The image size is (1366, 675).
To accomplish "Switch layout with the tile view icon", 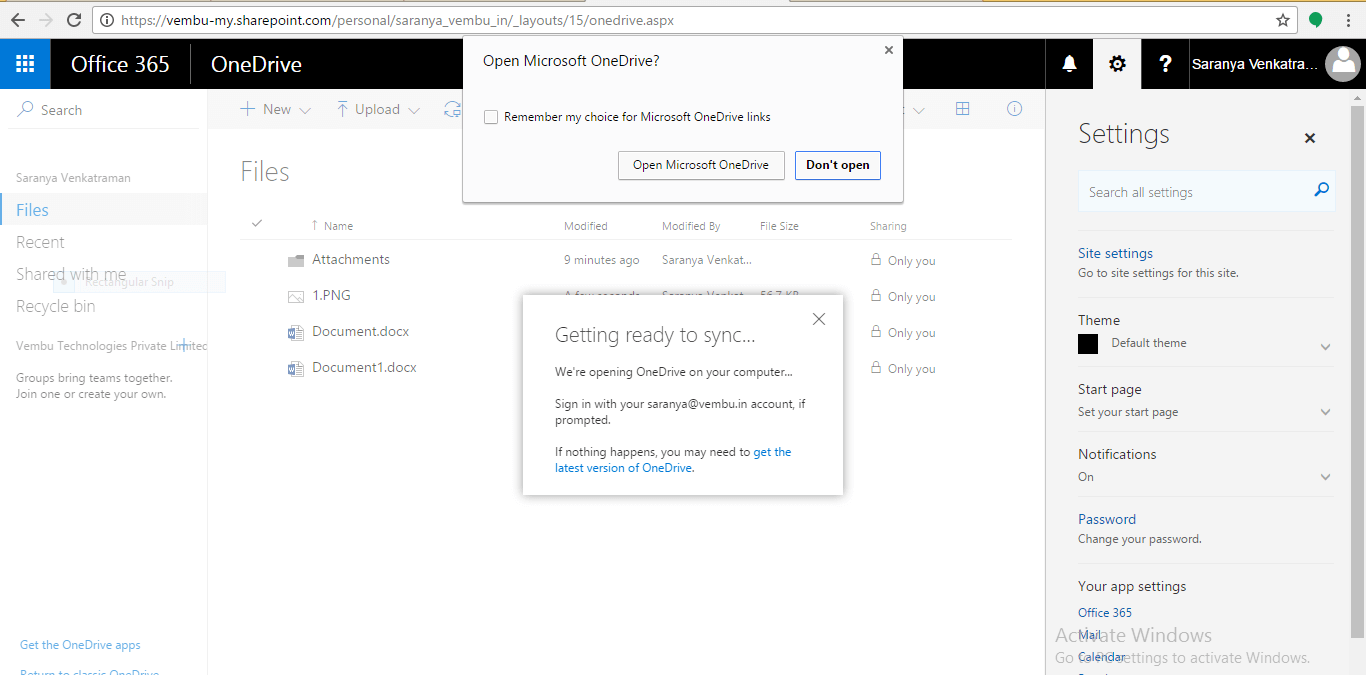I will [962, 108].
